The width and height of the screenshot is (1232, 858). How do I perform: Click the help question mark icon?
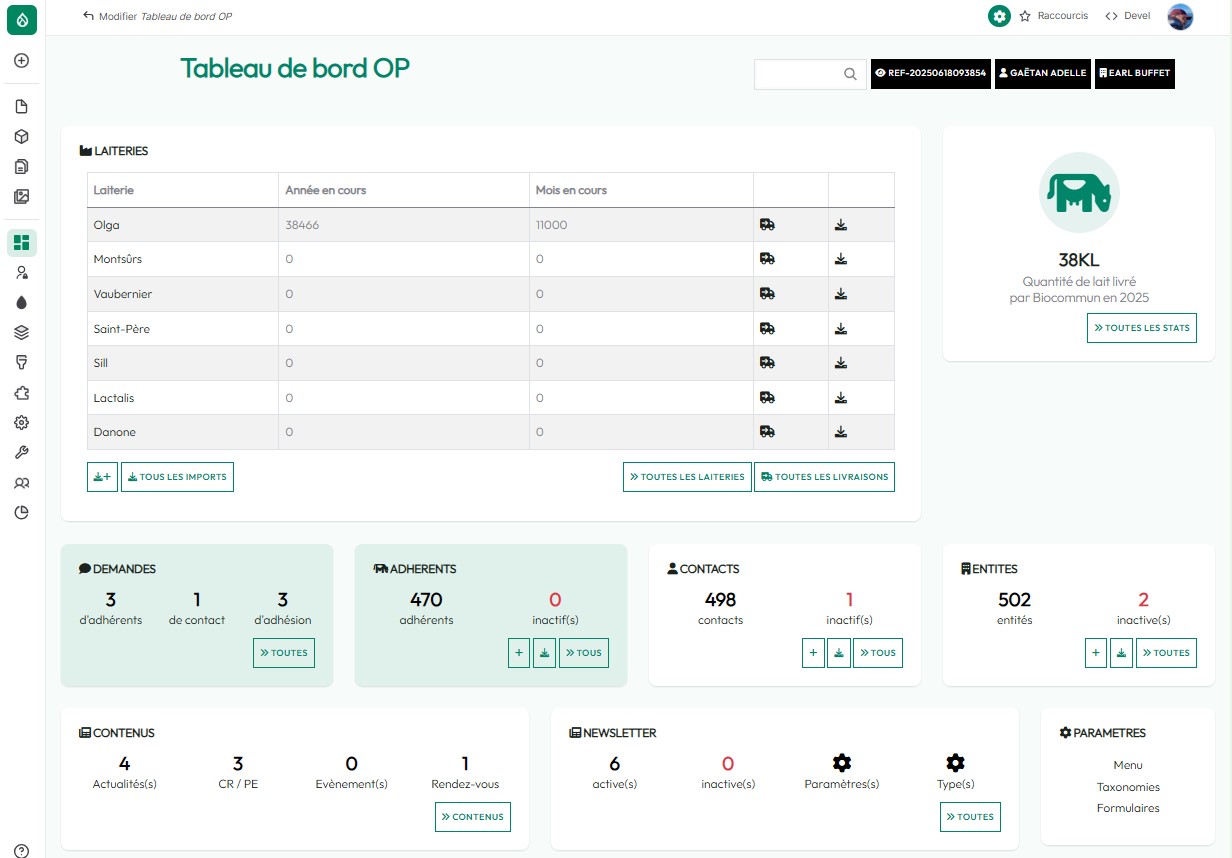22,851
